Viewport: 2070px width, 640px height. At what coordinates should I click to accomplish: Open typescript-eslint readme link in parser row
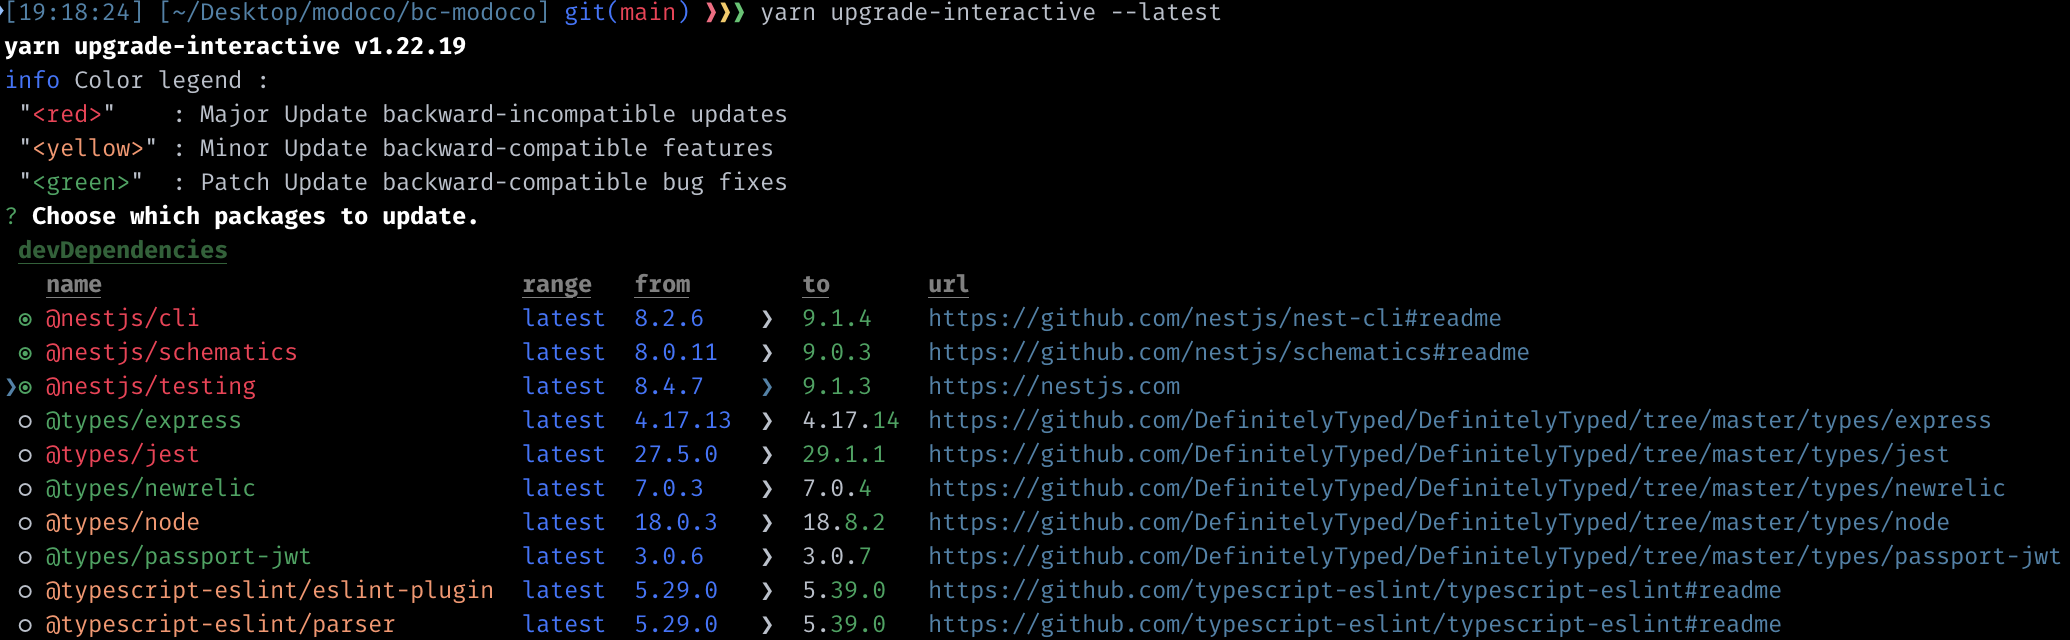[1354, 624]
